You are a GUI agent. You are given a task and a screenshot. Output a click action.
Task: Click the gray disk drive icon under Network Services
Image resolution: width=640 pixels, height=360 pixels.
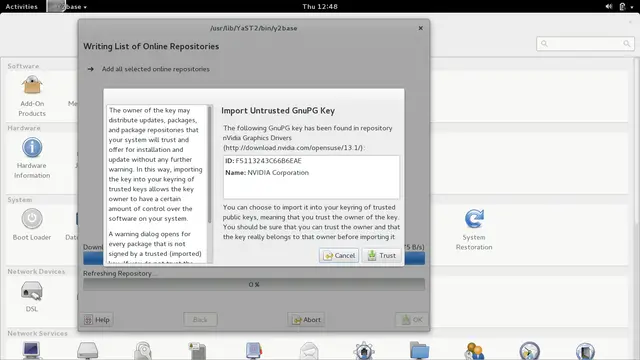(87, 351)
